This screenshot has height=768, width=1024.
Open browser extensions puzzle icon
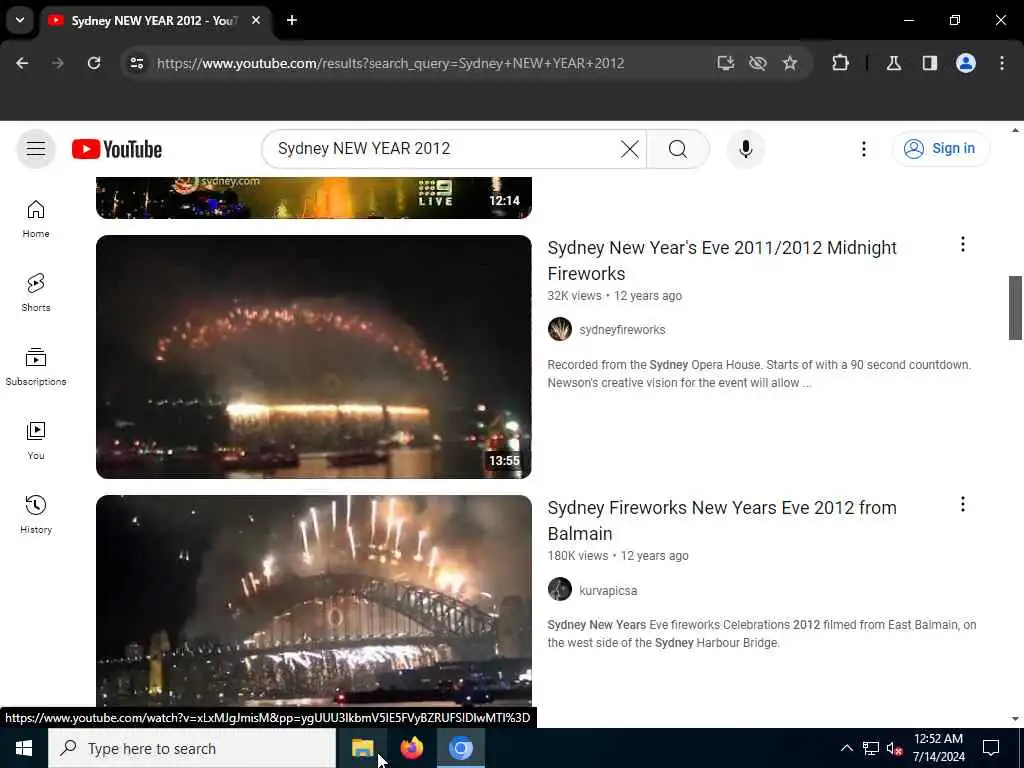pos(840,63)
